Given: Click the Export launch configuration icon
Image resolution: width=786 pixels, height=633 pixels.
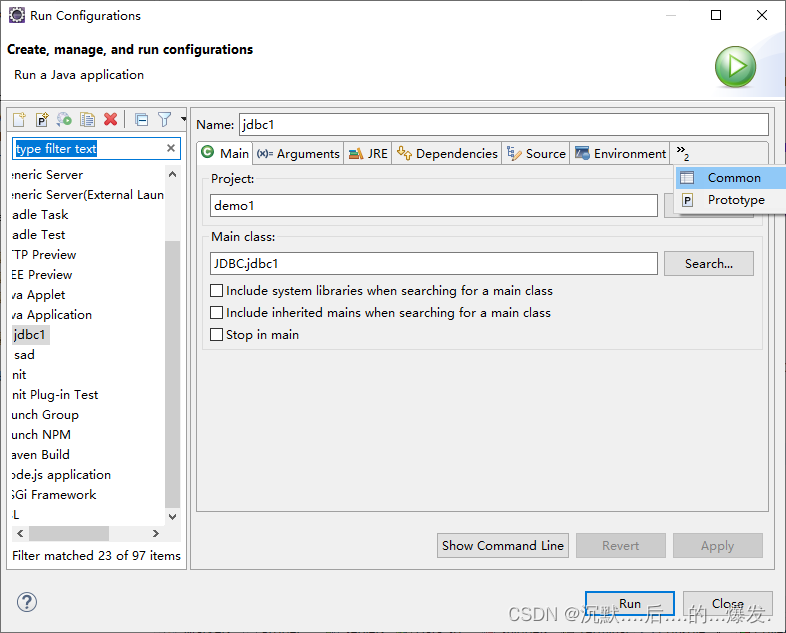Looking at the screenshot, I should click(64, 119).
